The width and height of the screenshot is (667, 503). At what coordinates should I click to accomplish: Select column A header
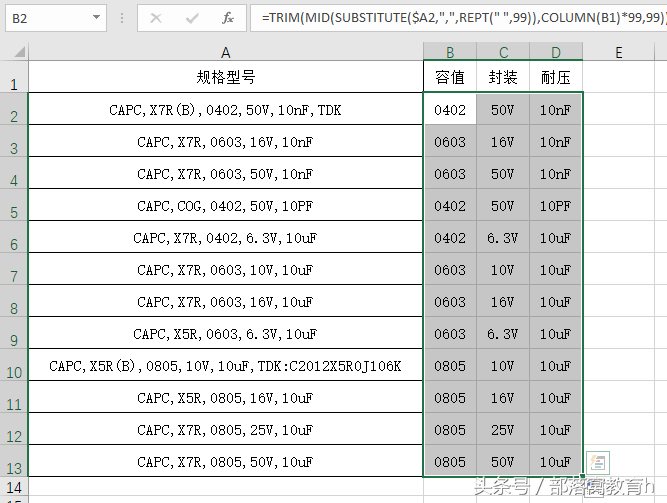pos(225,52)
